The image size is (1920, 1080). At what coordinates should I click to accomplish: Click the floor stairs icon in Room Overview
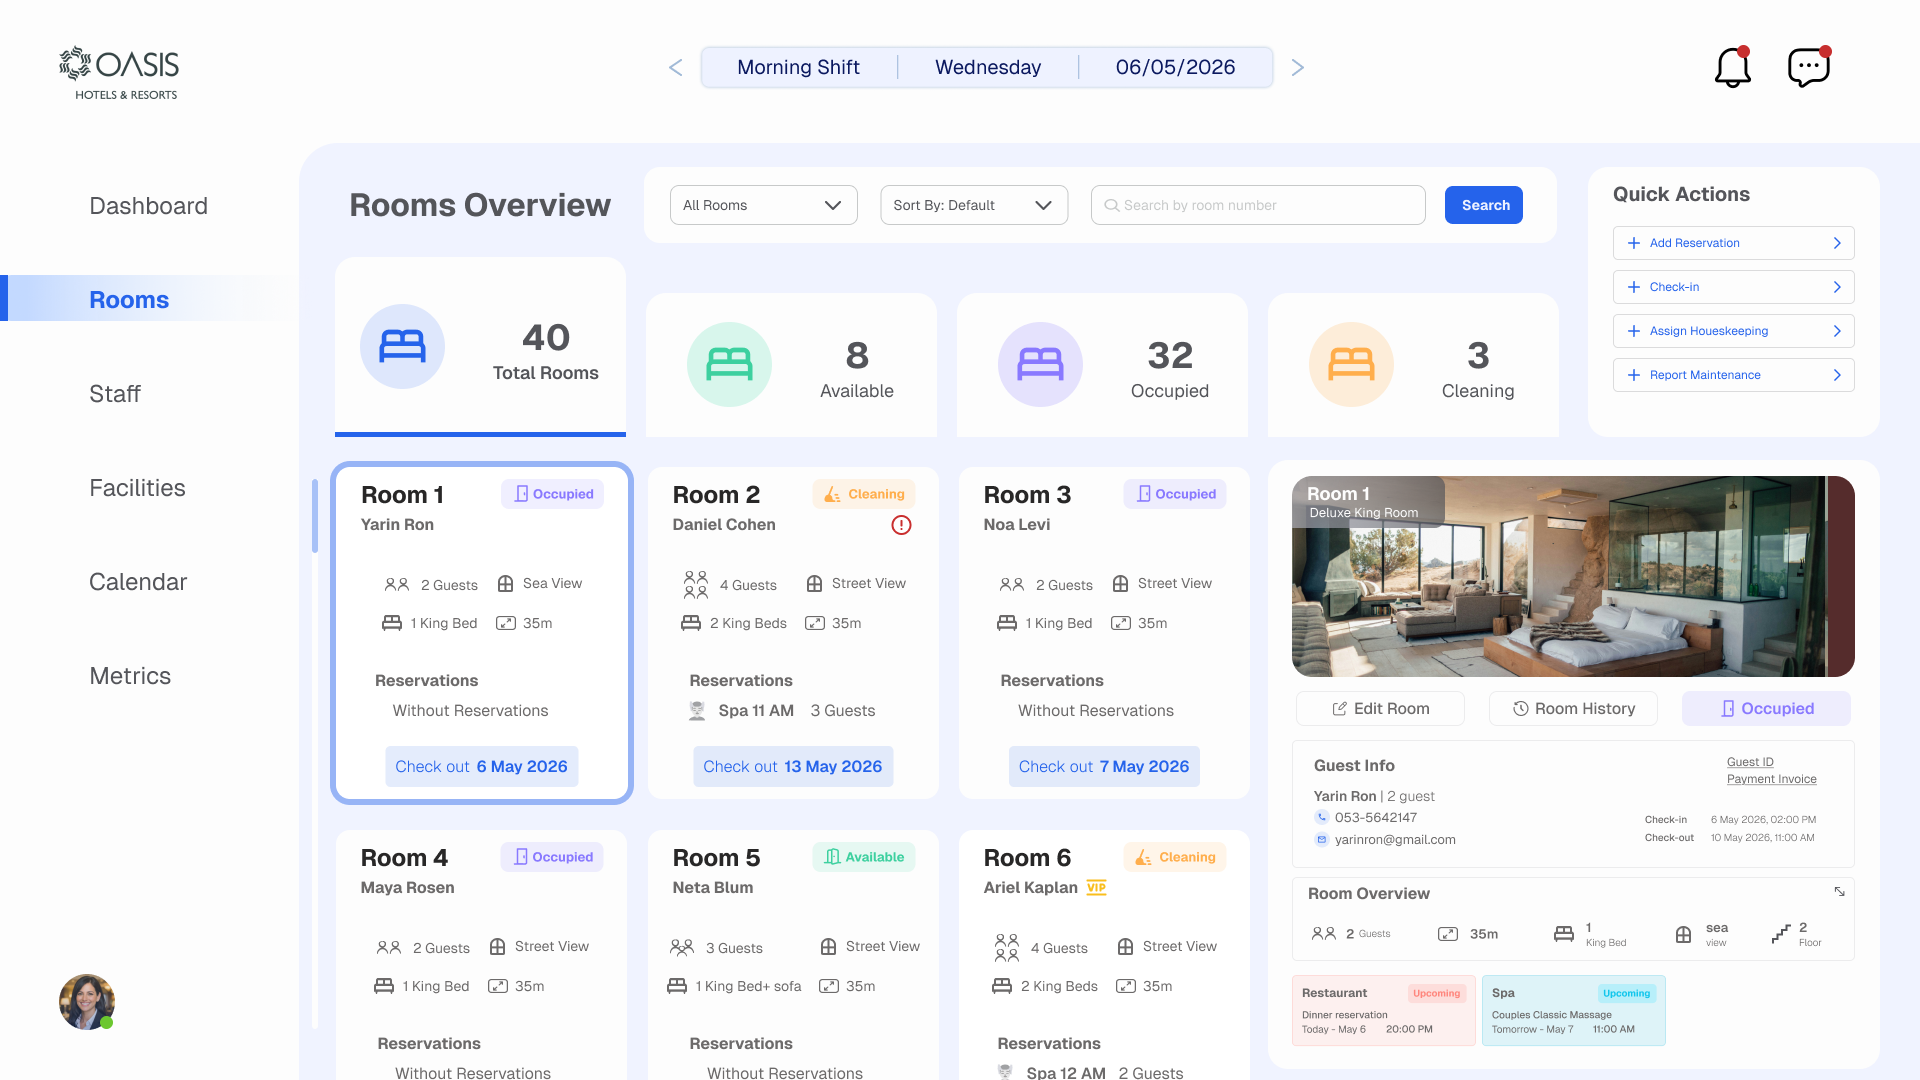point(1780,934)
